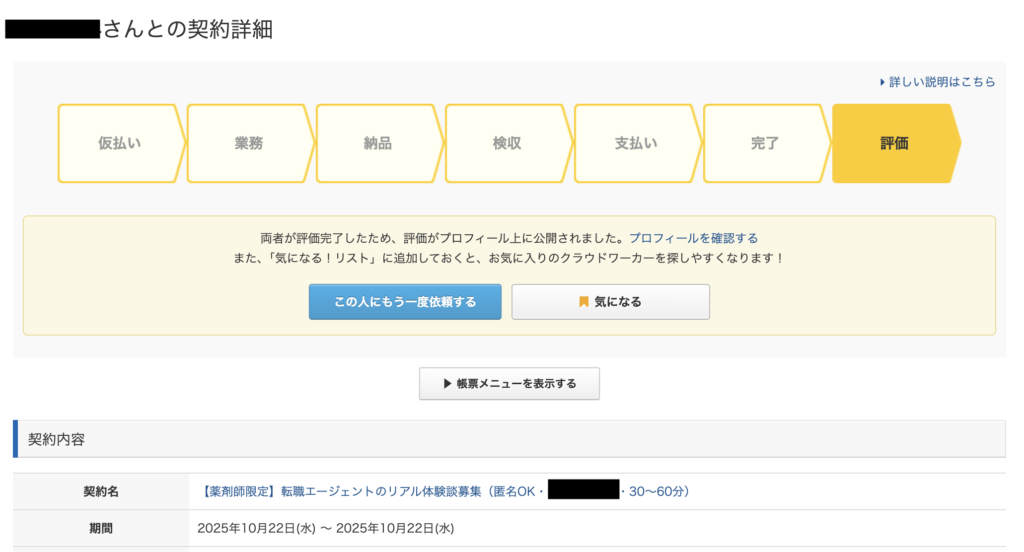The height and width of the screenshot is (552, 1024).
Task: Select the 仮払い step
Action: pyautogui.click(x=119, y=143)
